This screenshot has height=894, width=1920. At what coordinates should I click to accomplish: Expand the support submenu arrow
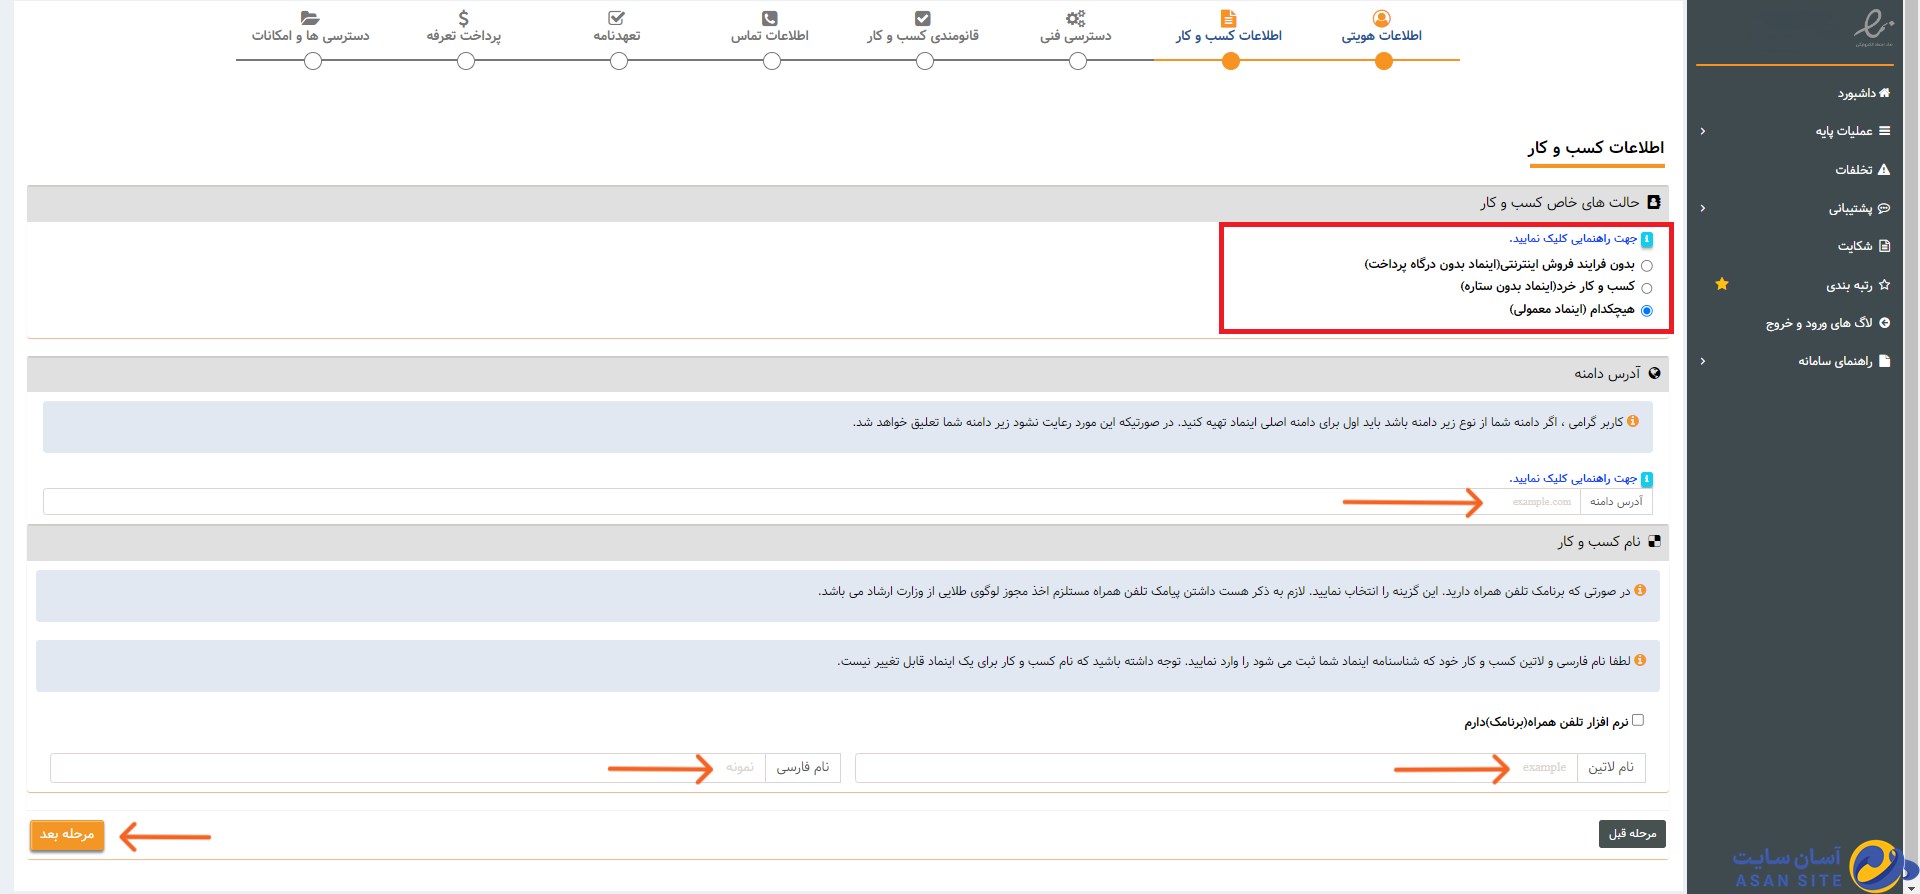(x=1703, y=208)
